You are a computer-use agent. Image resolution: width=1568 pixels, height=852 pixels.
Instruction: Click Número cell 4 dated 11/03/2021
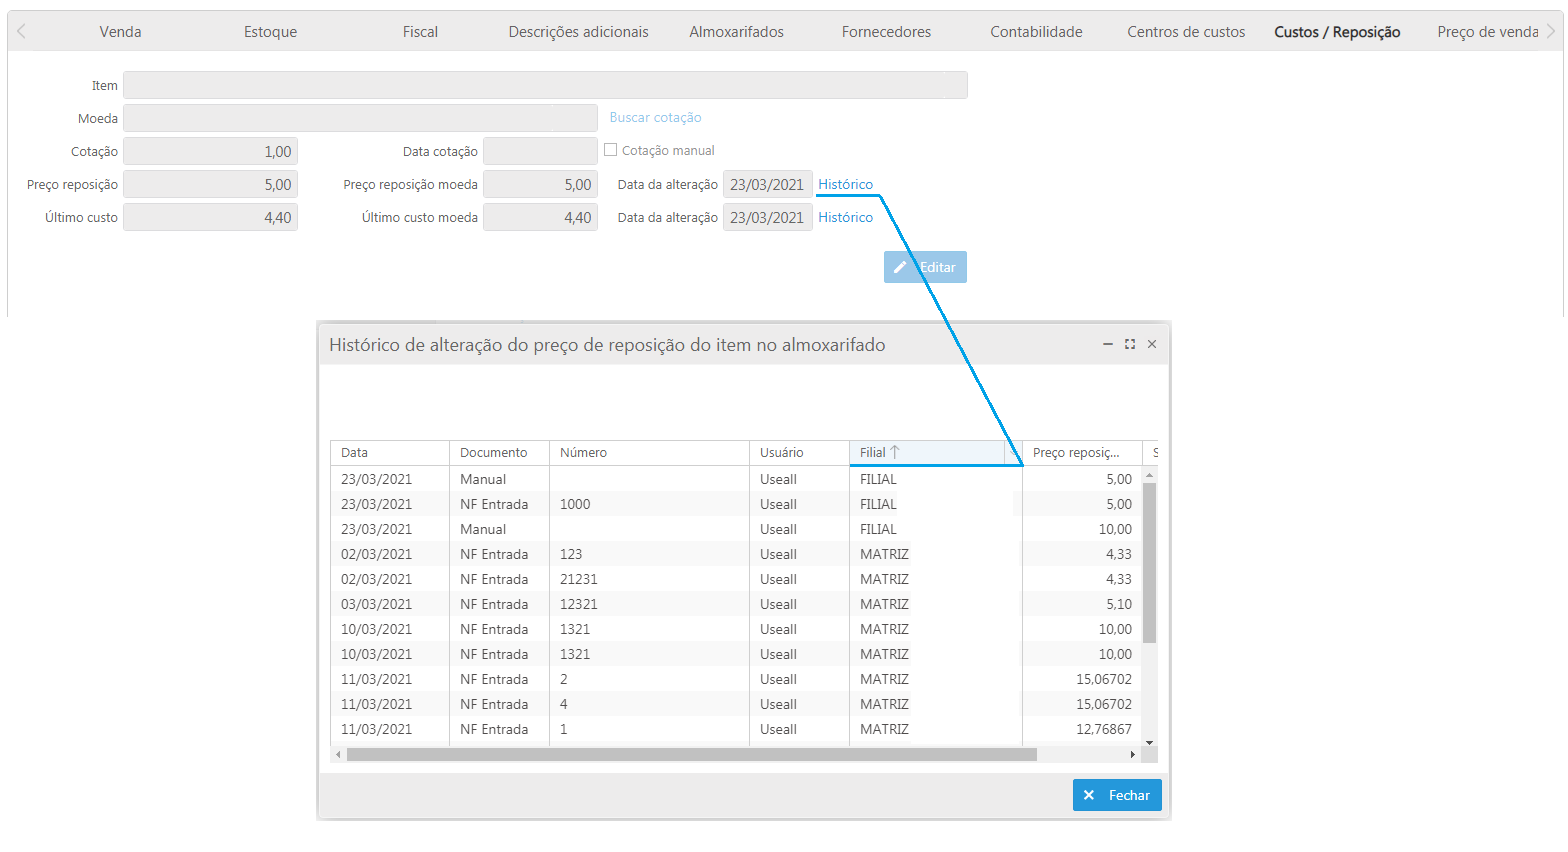(649, 704)
